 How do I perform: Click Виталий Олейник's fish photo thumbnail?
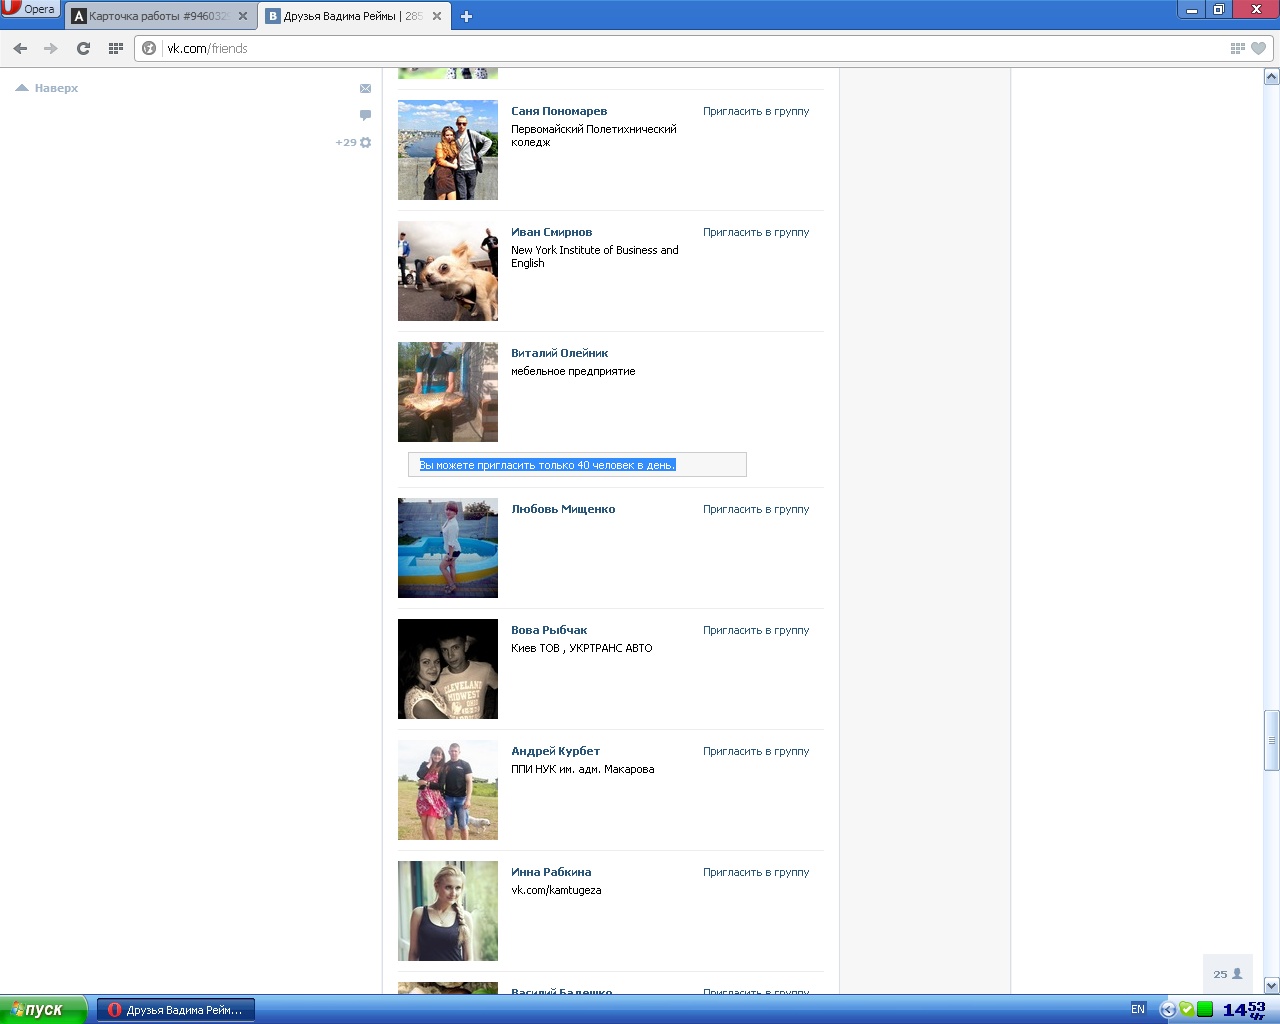pyautogui.click(x=448, y=392)
